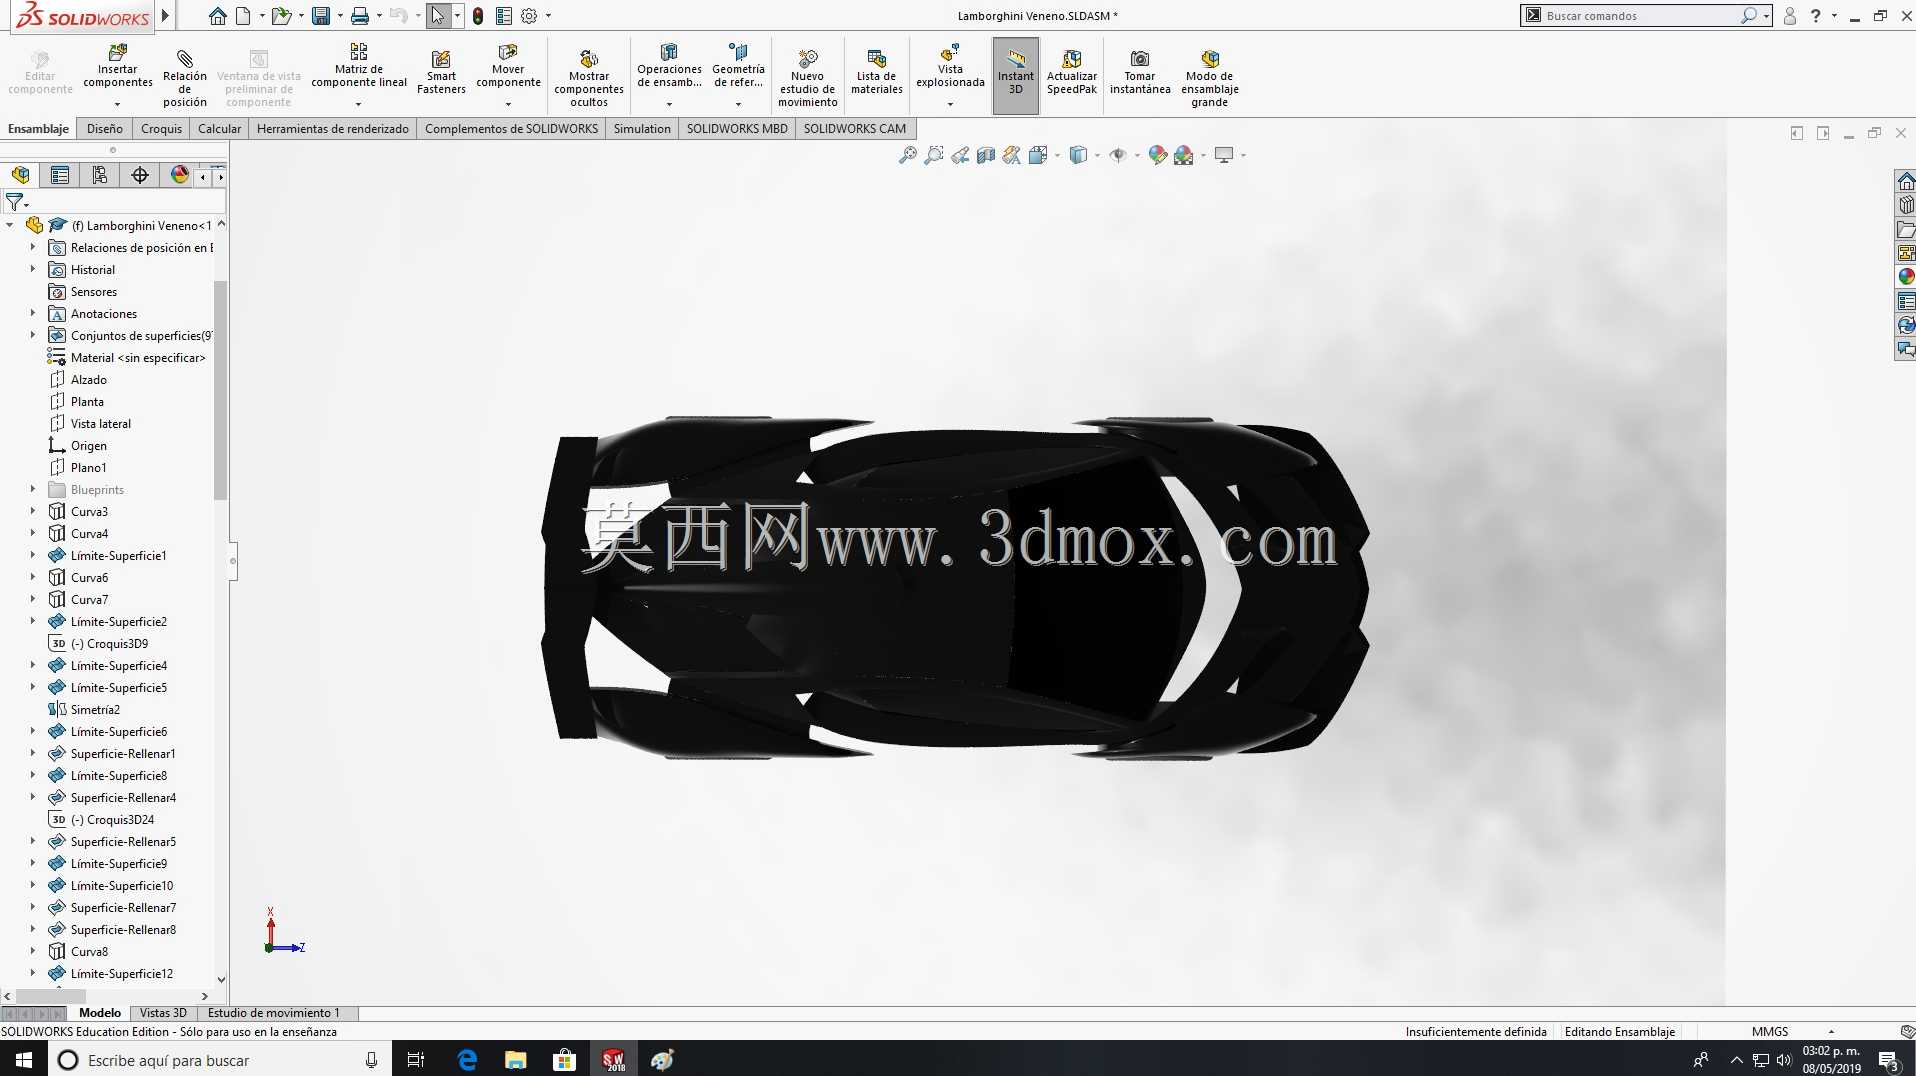Open Vista explosionada dropdown arrow
Image resolution: width=1916 pixels, height=1076 pixels.
950,104
